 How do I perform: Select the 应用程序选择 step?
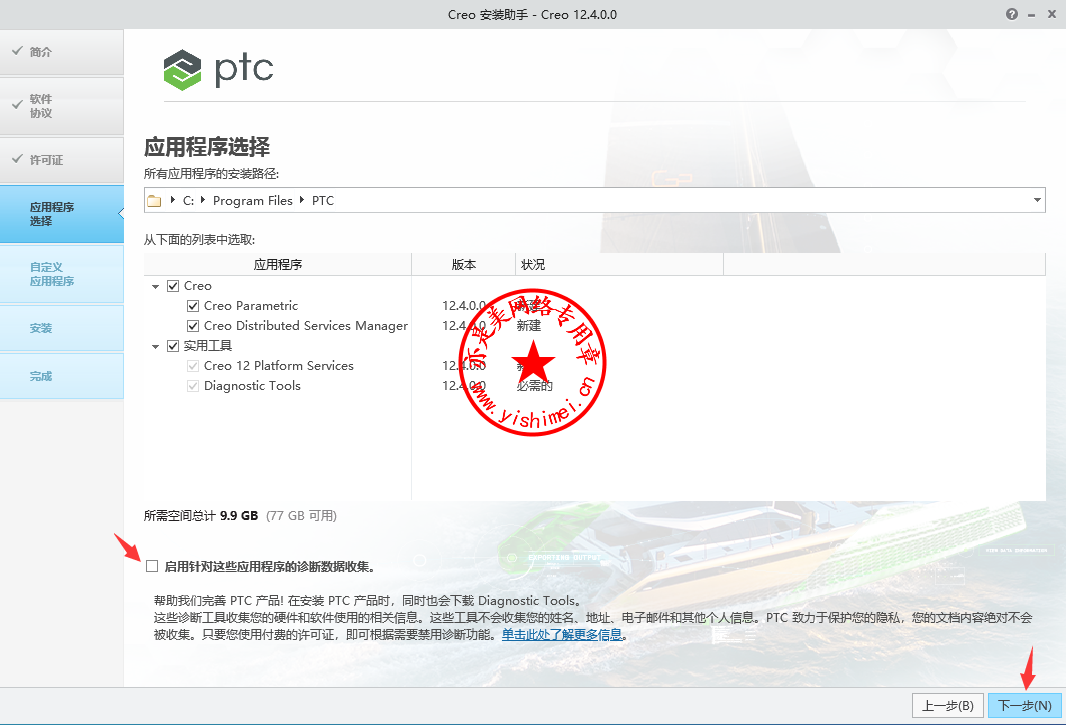click(x=62, y=214)
